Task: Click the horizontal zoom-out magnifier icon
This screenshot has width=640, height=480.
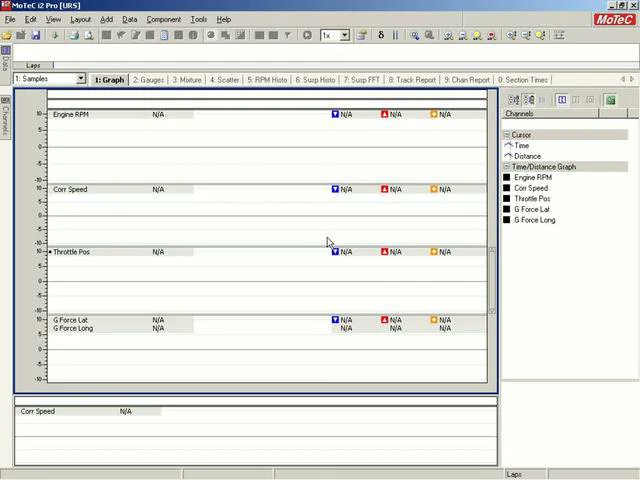Action: pos(462,36)
